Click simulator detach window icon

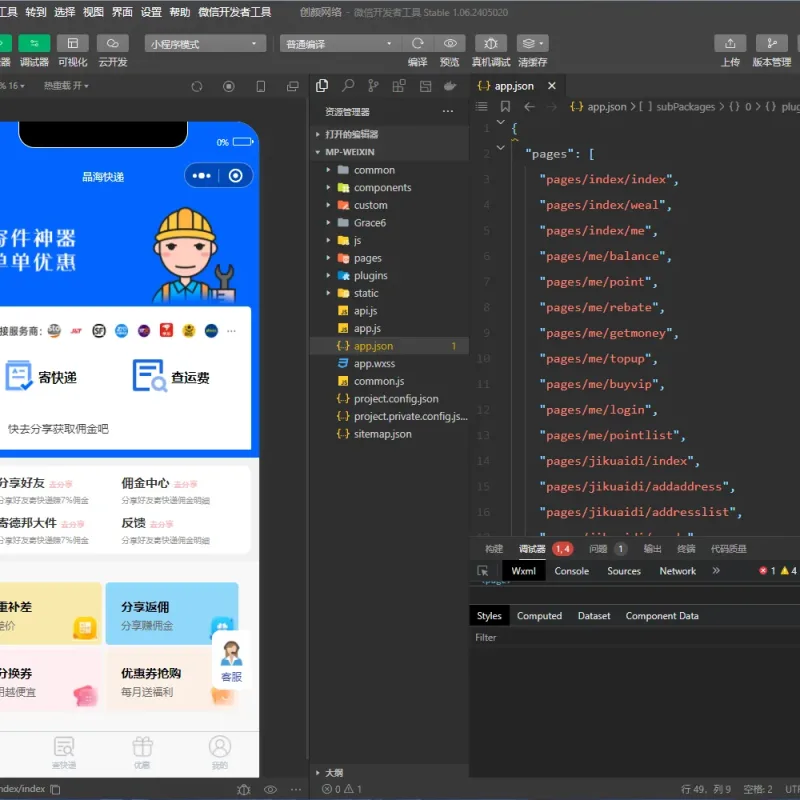pyautogui.click(x=293, y=86)
